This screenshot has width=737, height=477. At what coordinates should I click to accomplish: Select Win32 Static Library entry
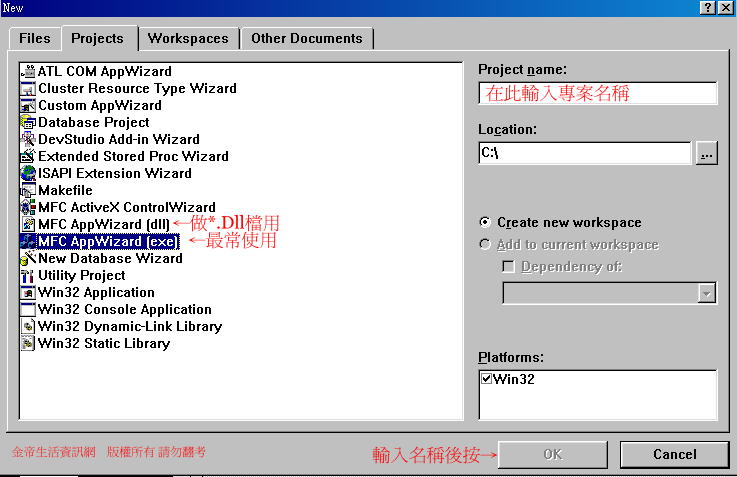pos(104,343)
